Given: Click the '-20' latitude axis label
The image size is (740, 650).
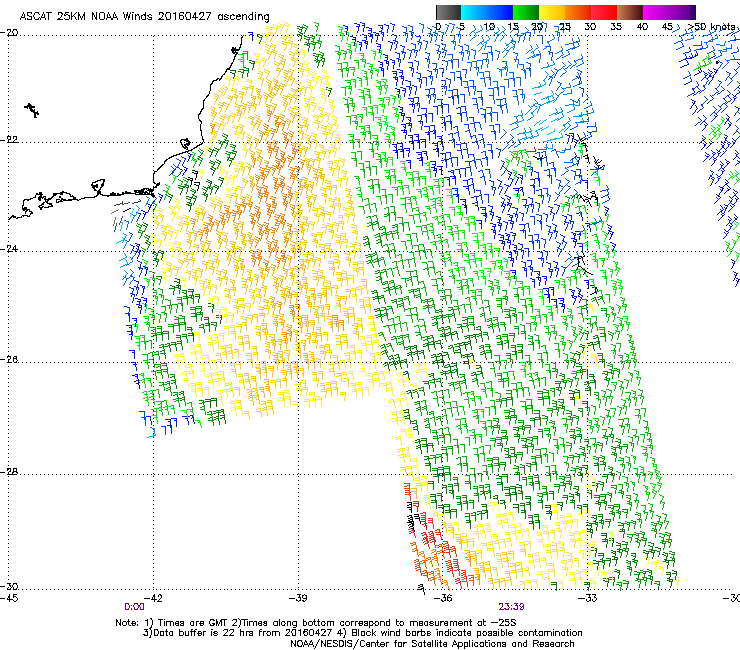Looking at the screenshot, I should 9,33.
